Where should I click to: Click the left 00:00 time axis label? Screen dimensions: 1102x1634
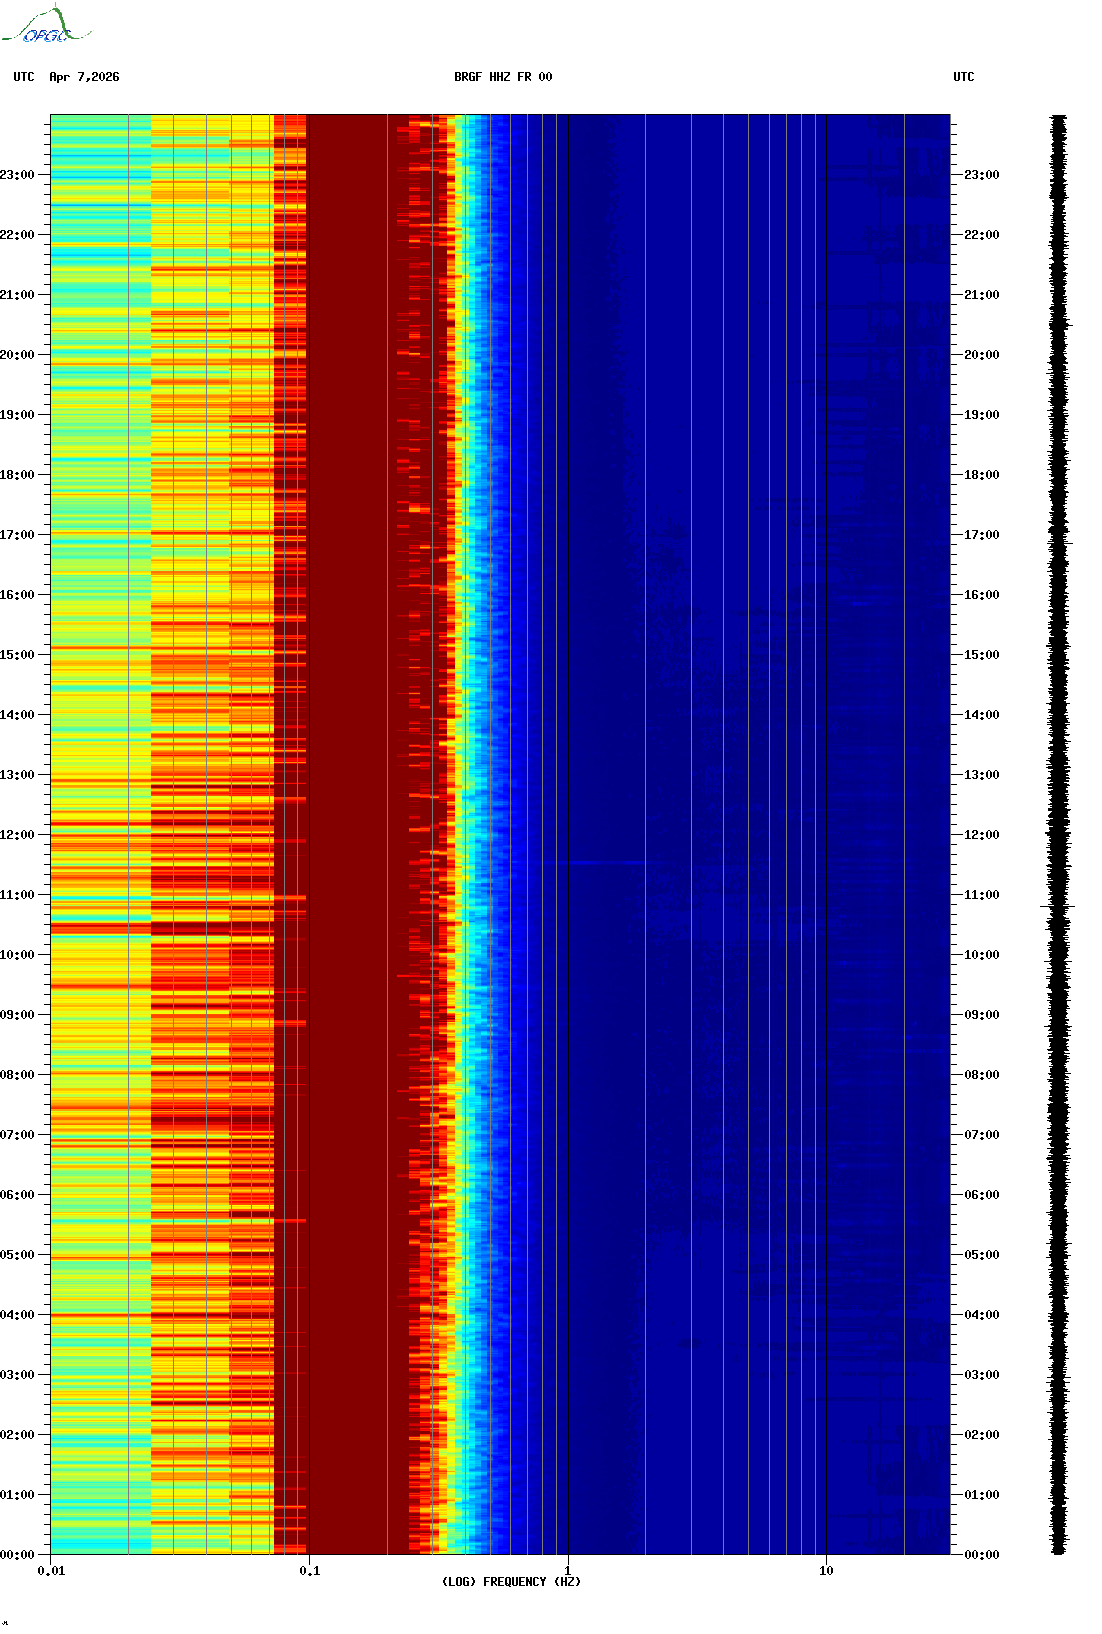(x=17, y=1555)
